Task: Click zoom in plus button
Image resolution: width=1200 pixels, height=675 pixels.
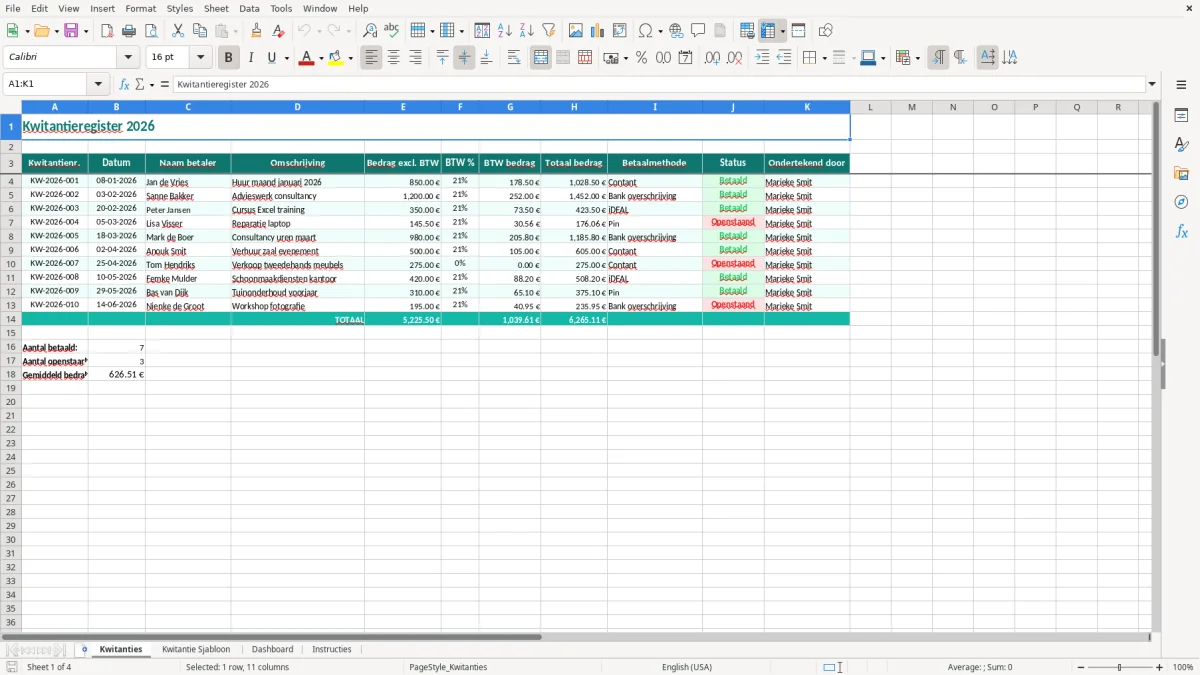Action: click(x=1160, y=667)
